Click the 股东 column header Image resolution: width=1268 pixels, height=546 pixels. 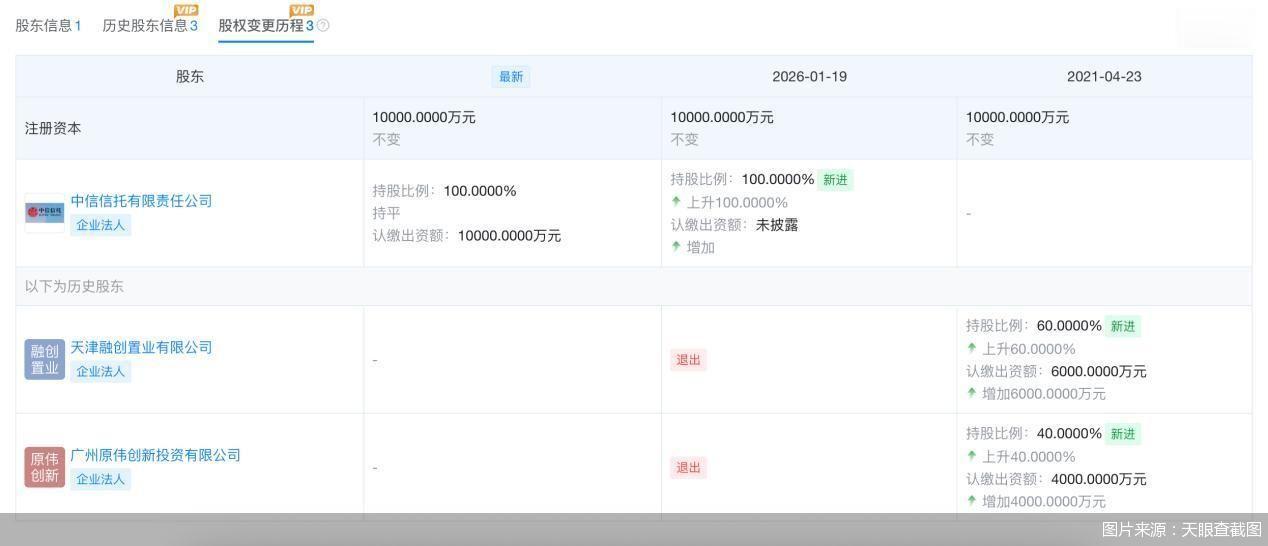[190, 77]
